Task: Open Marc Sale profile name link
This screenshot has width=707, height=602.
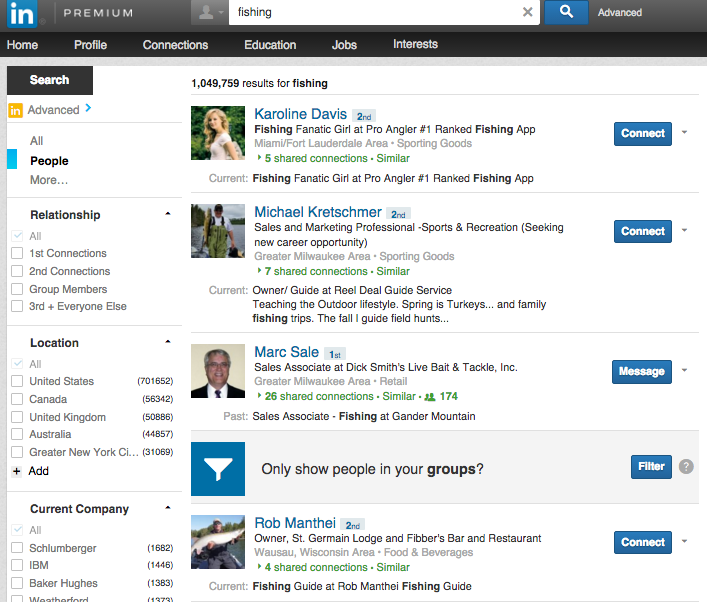Action: (286, 352)
